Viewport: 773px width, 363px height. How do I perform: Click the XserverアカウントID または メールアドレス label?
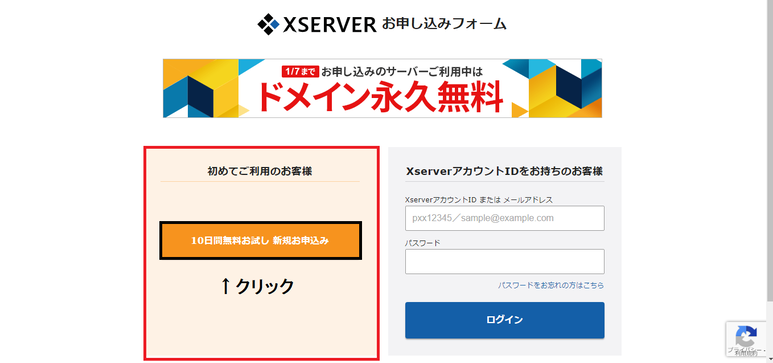(x=479, y=200)
